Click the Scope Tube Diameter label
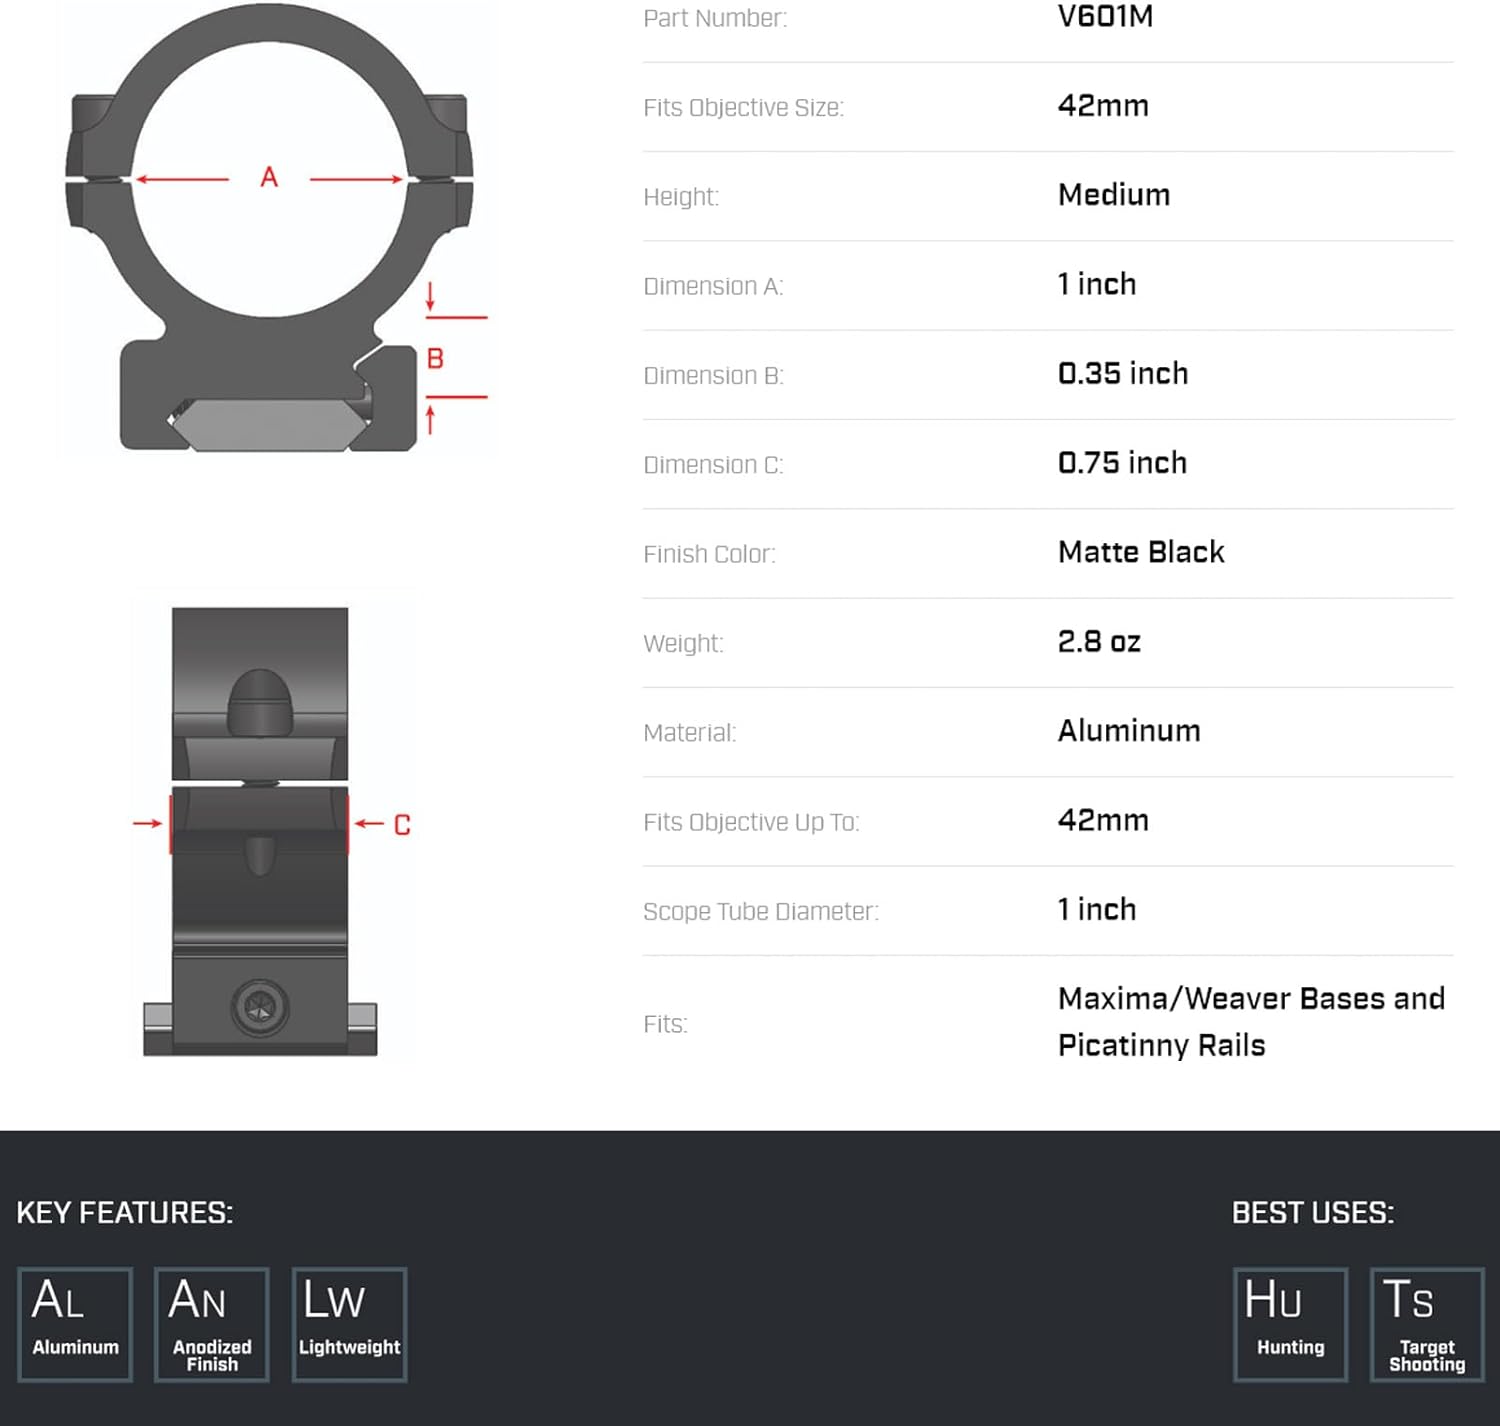 (x=761, y=911)
